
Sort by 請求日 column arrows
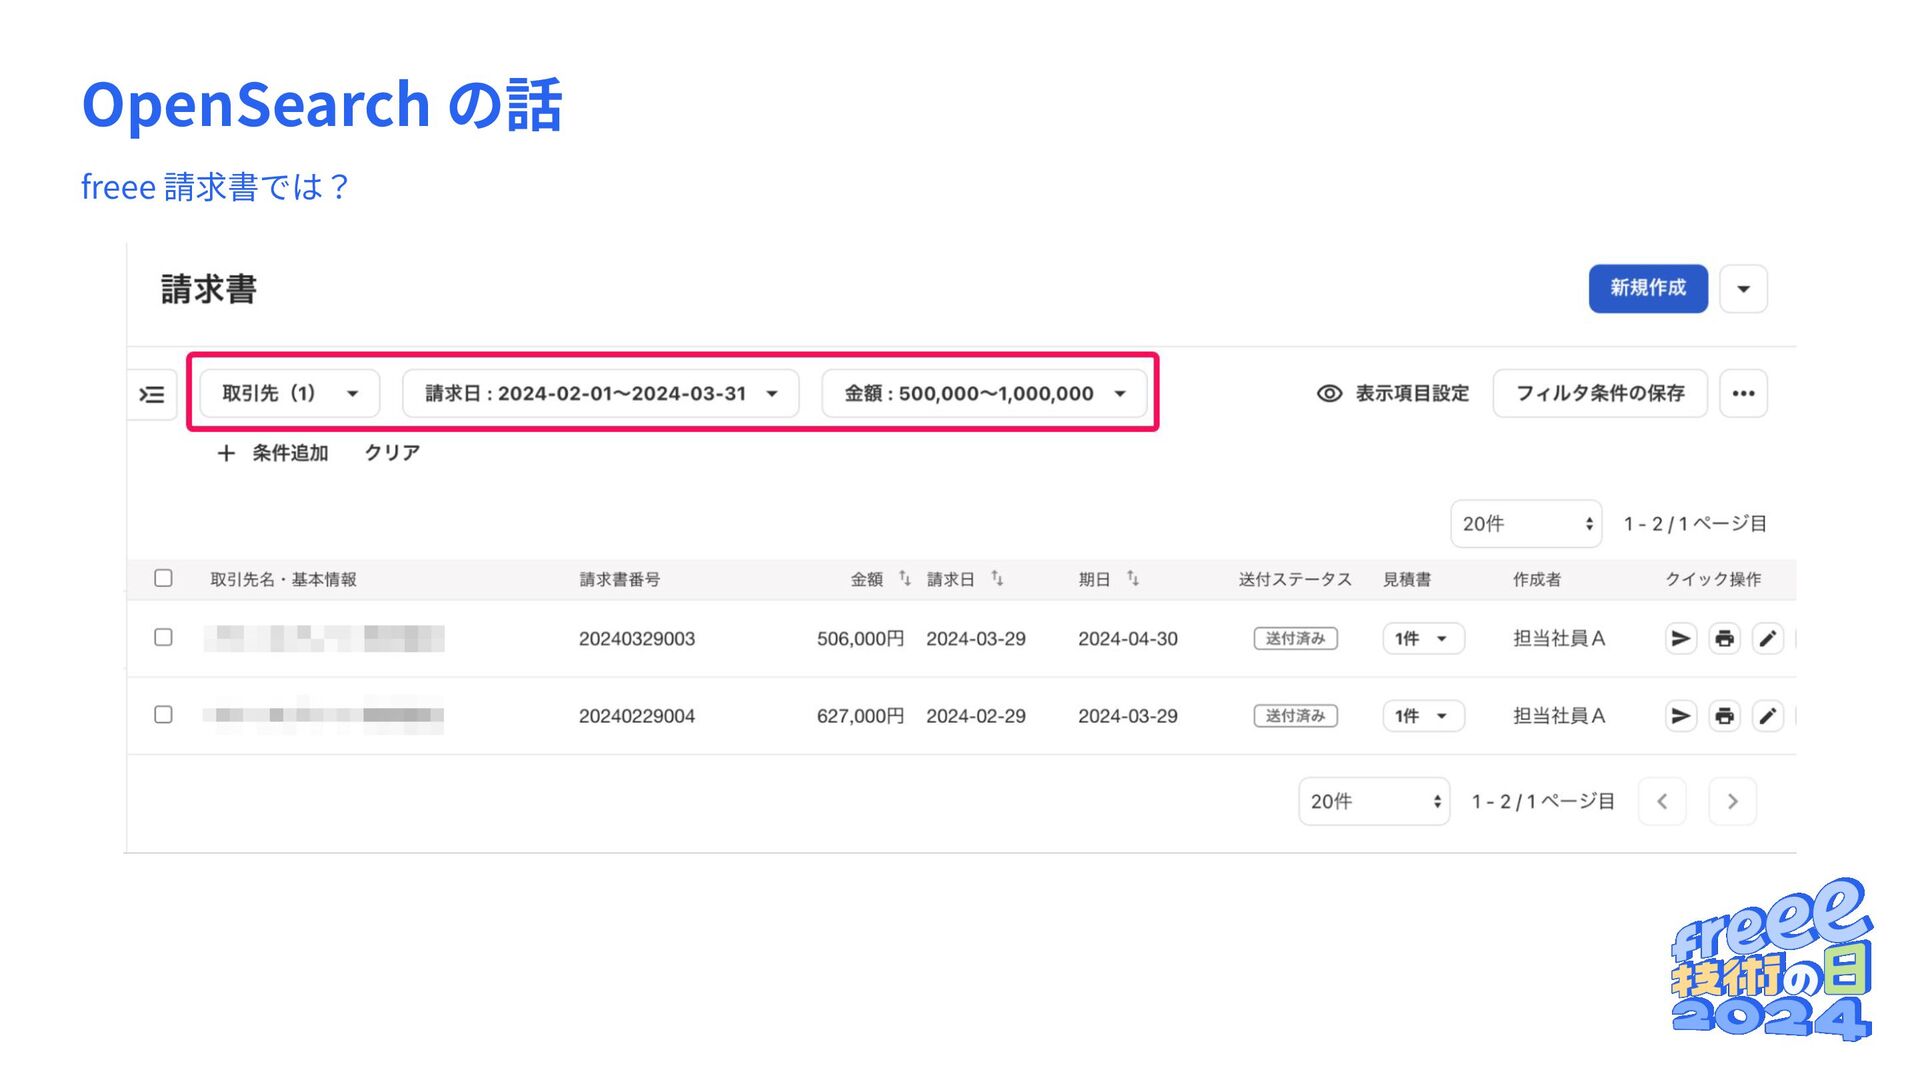[x=997, y=578]
